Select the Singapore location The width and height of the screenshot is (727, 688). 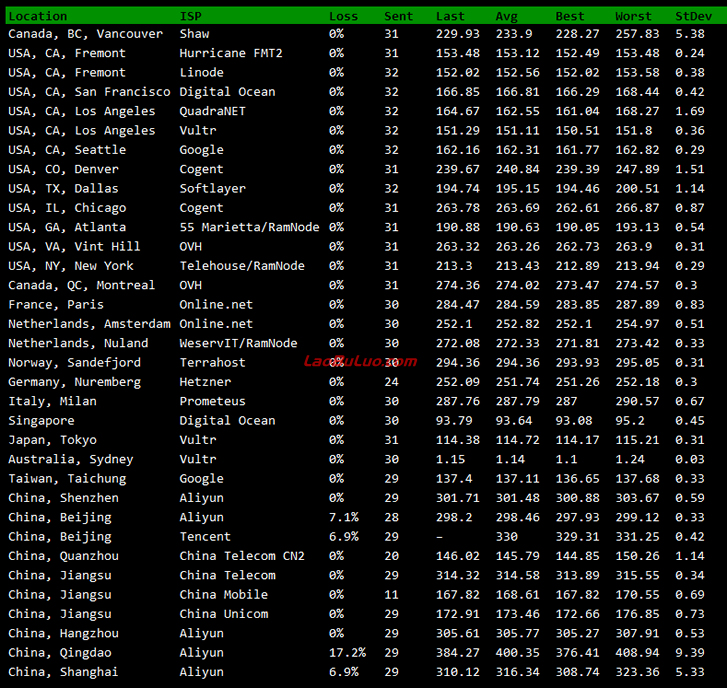pos(41,420)
